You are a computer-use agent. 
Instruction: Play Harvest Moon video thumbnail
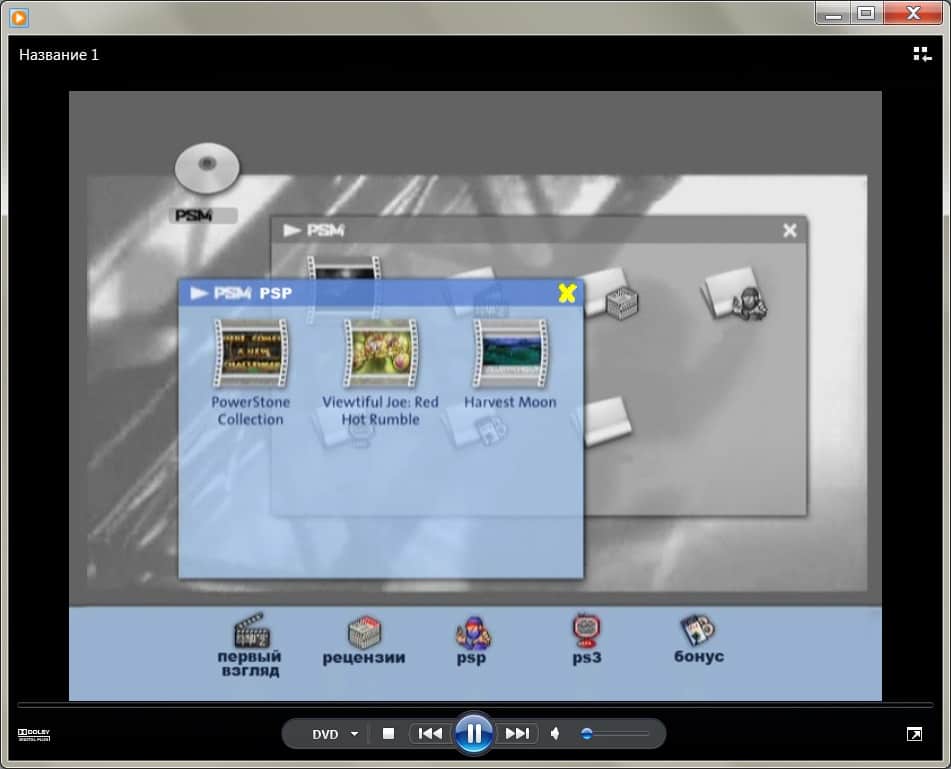click(510, 353)
